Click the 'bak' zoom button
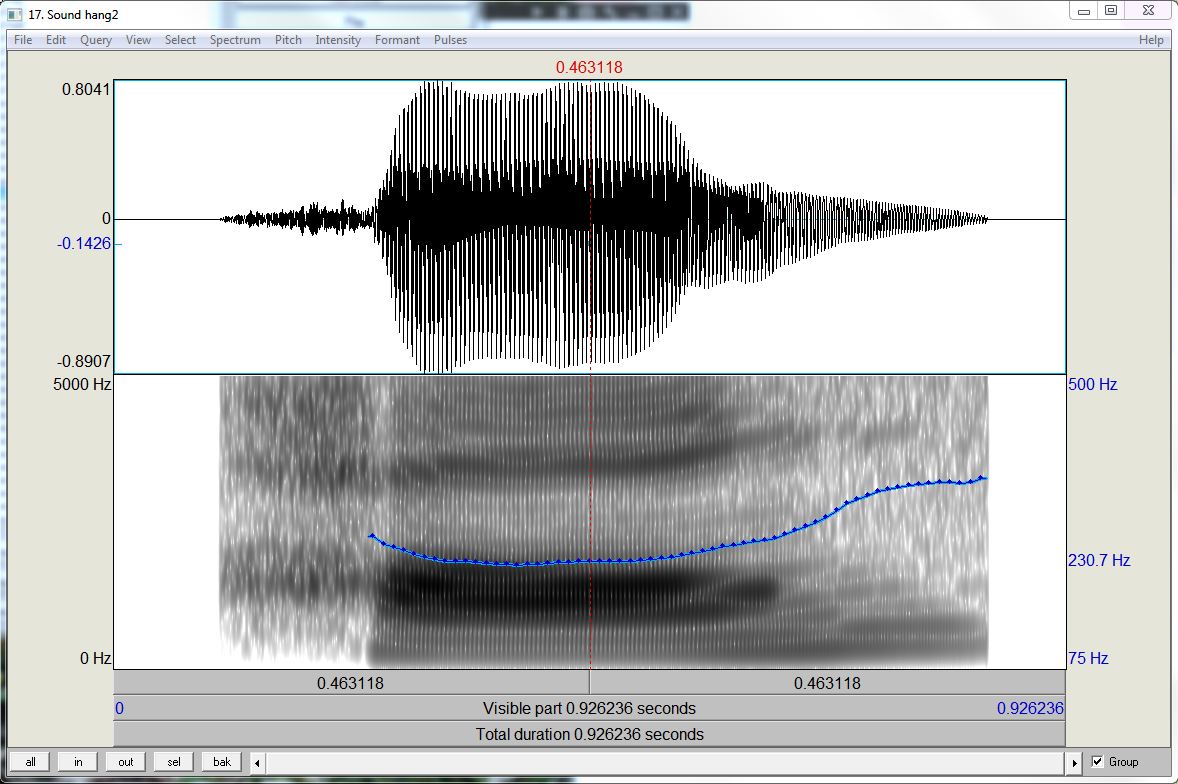The width and height of the screenshot is (1178, 784). [222, 761]
